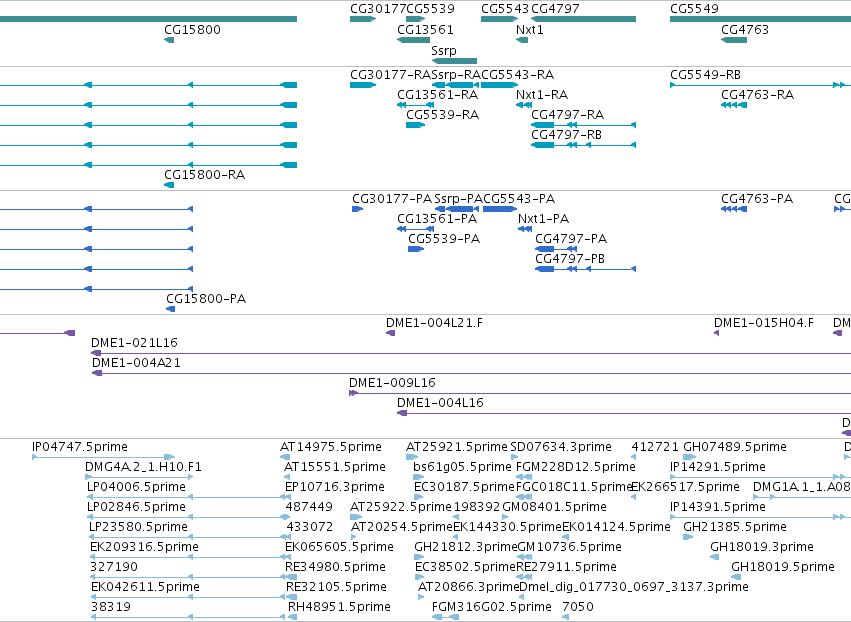This screenshot has height=622, width=851.
Task: Open the Ssrp gene label
Action: tap(444, 50)
